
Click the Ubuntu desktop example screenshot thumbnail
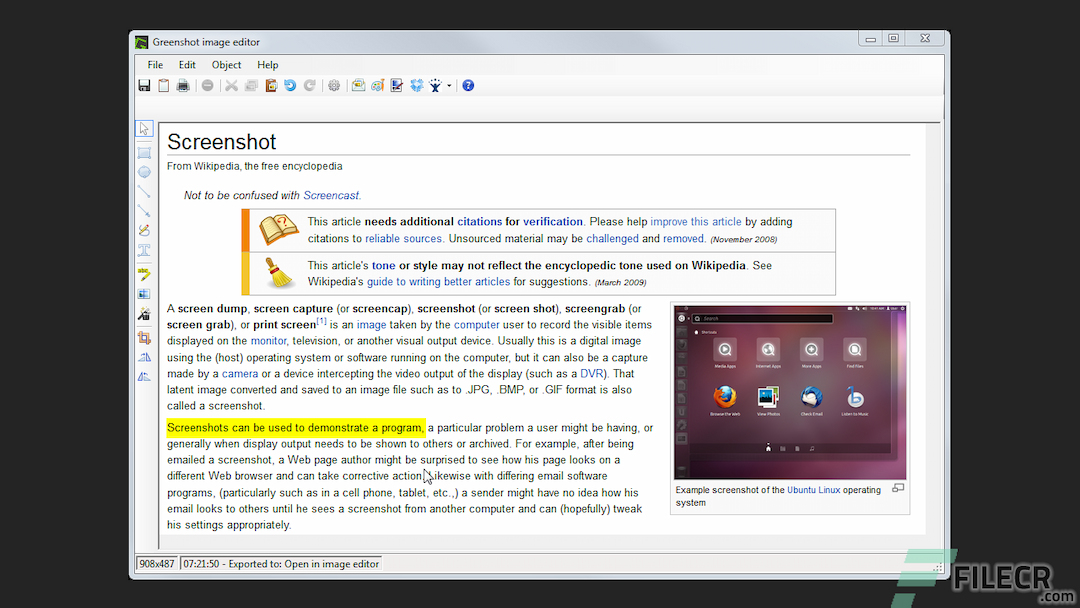[x=789, y=393]
